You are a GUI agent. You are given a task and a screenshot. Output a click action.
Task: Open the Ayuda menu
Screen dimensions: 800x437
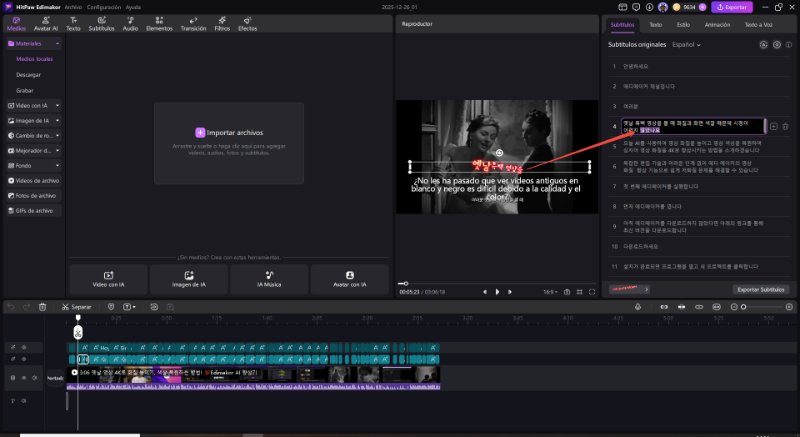pos(133,7)
